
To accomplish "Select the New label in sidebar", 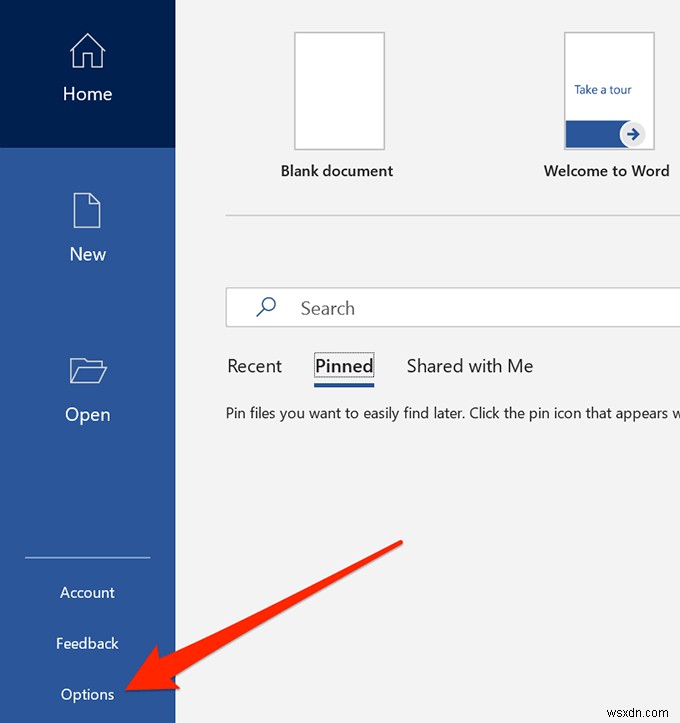I will coord(88,254).
